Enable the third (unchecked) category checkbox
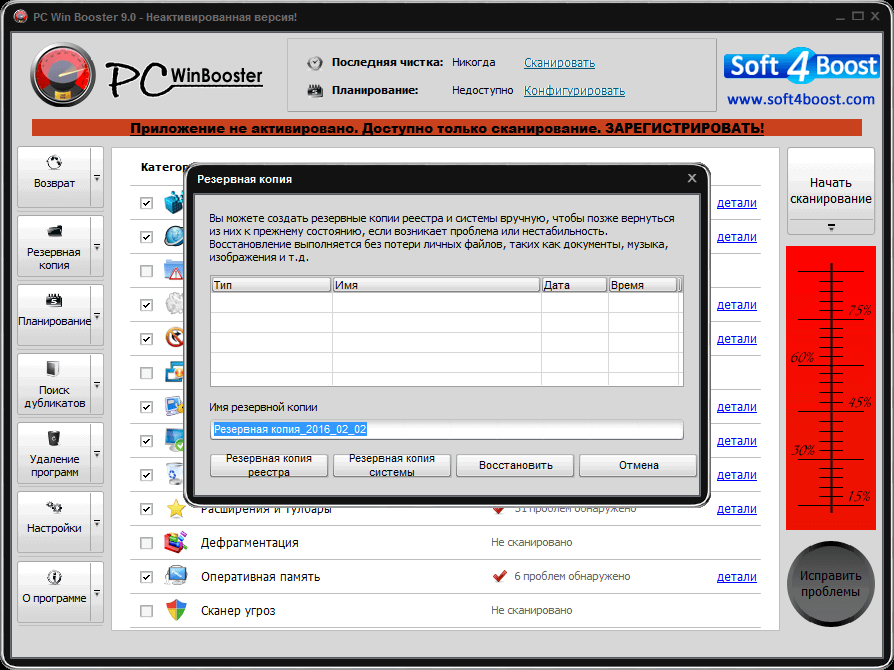This screenshot has height=670, width=894. pyautogui.click(x=147, y=271)
